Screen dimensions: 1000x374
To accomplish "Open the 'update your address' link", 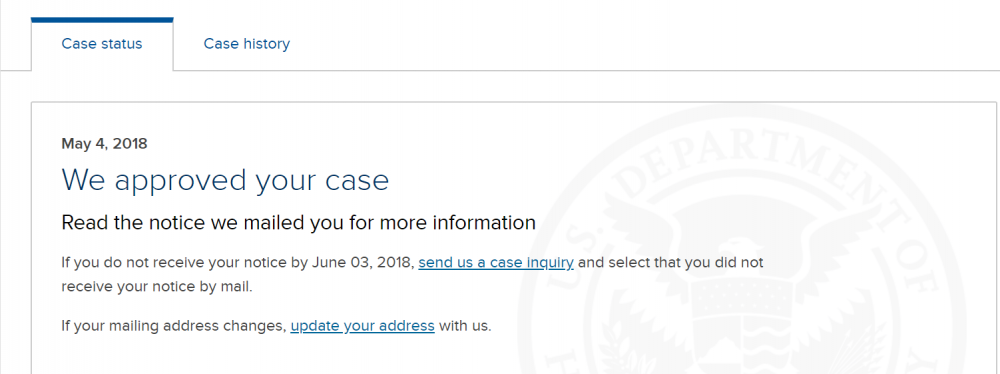I will (x=362, y=326).
